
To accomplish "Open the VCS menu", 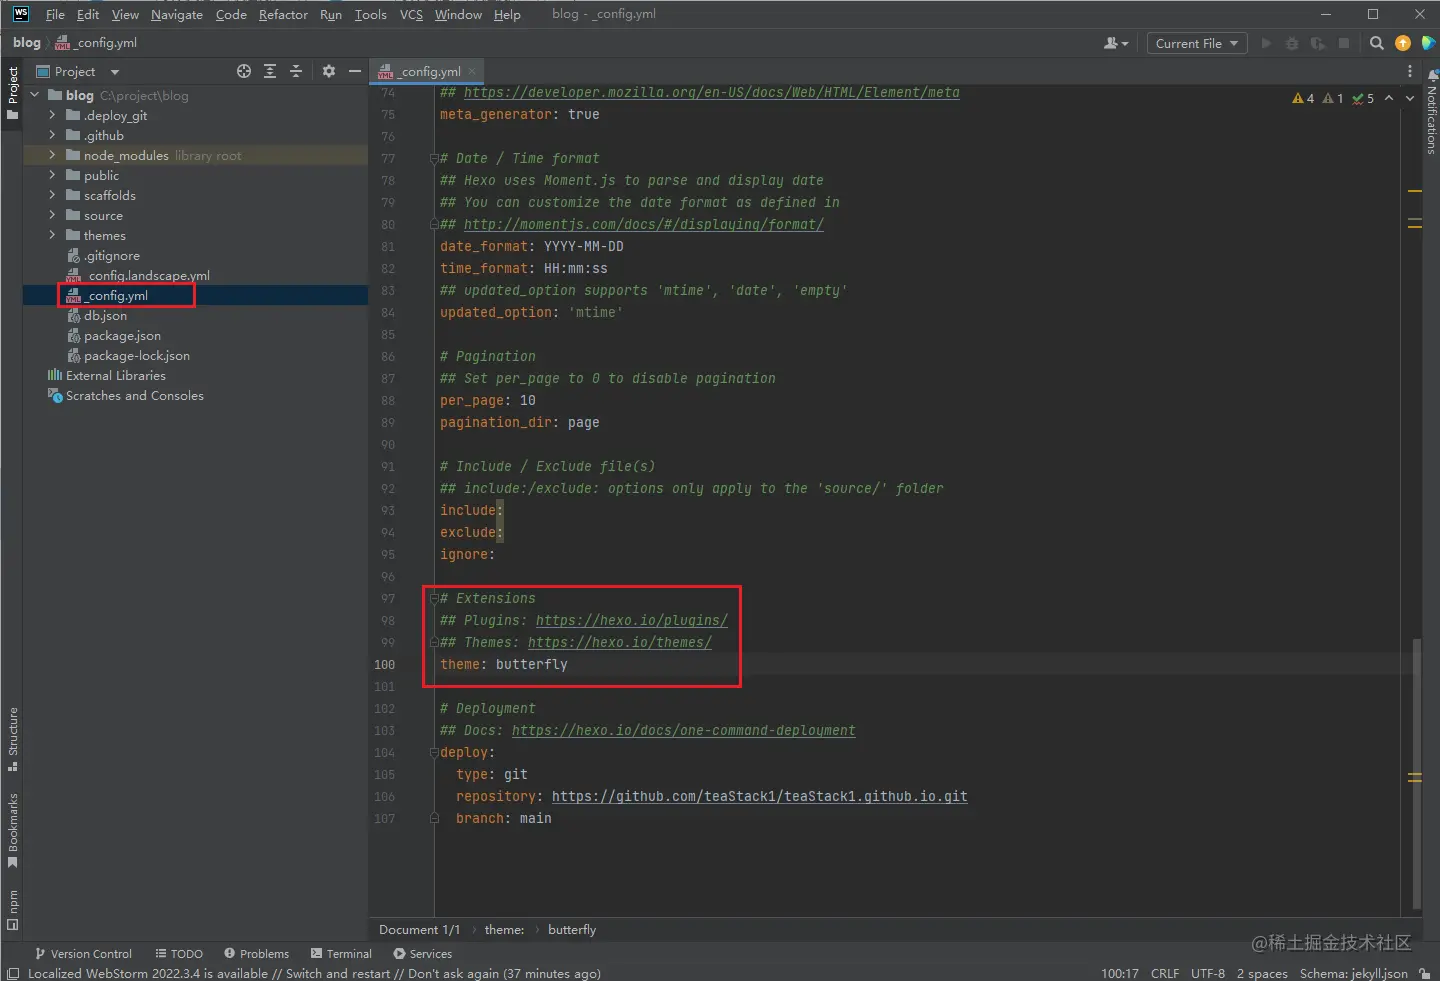I will coord(411,14).
